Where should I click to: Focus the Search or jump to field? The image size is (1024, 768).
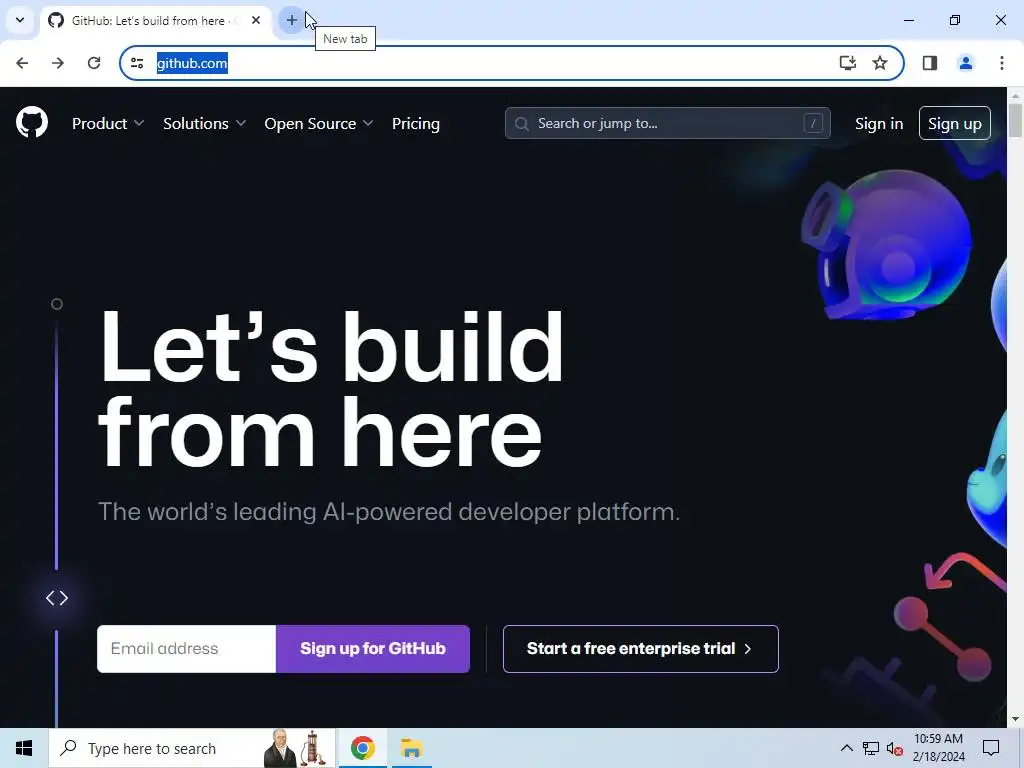[x=667, y=123]
